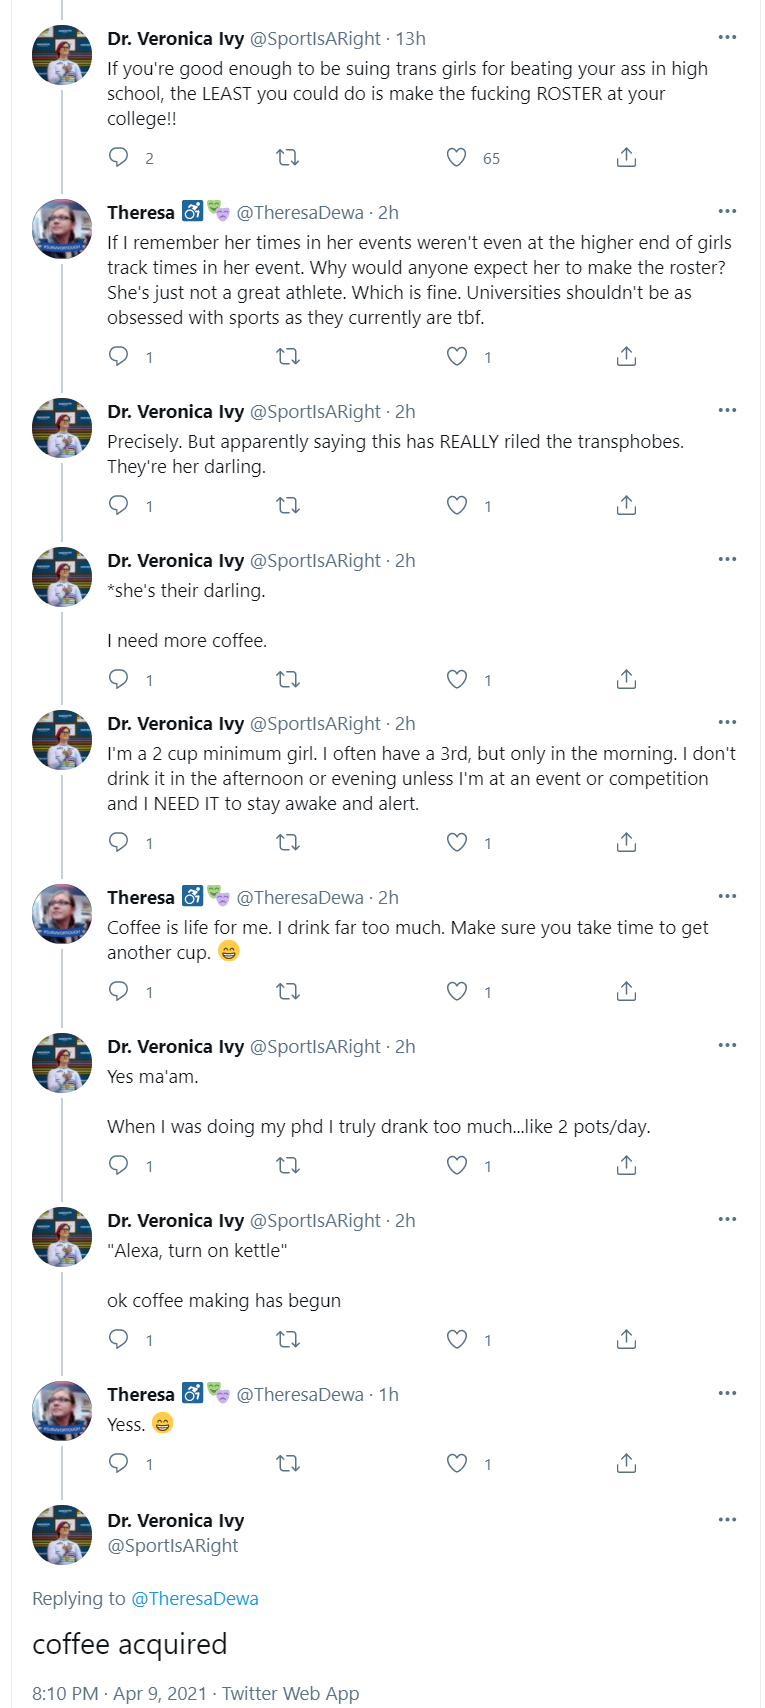The height and width of the screenshot is (1708, 765).
Task: Share the 'Precisely' tweet
Action: [626, 505]
